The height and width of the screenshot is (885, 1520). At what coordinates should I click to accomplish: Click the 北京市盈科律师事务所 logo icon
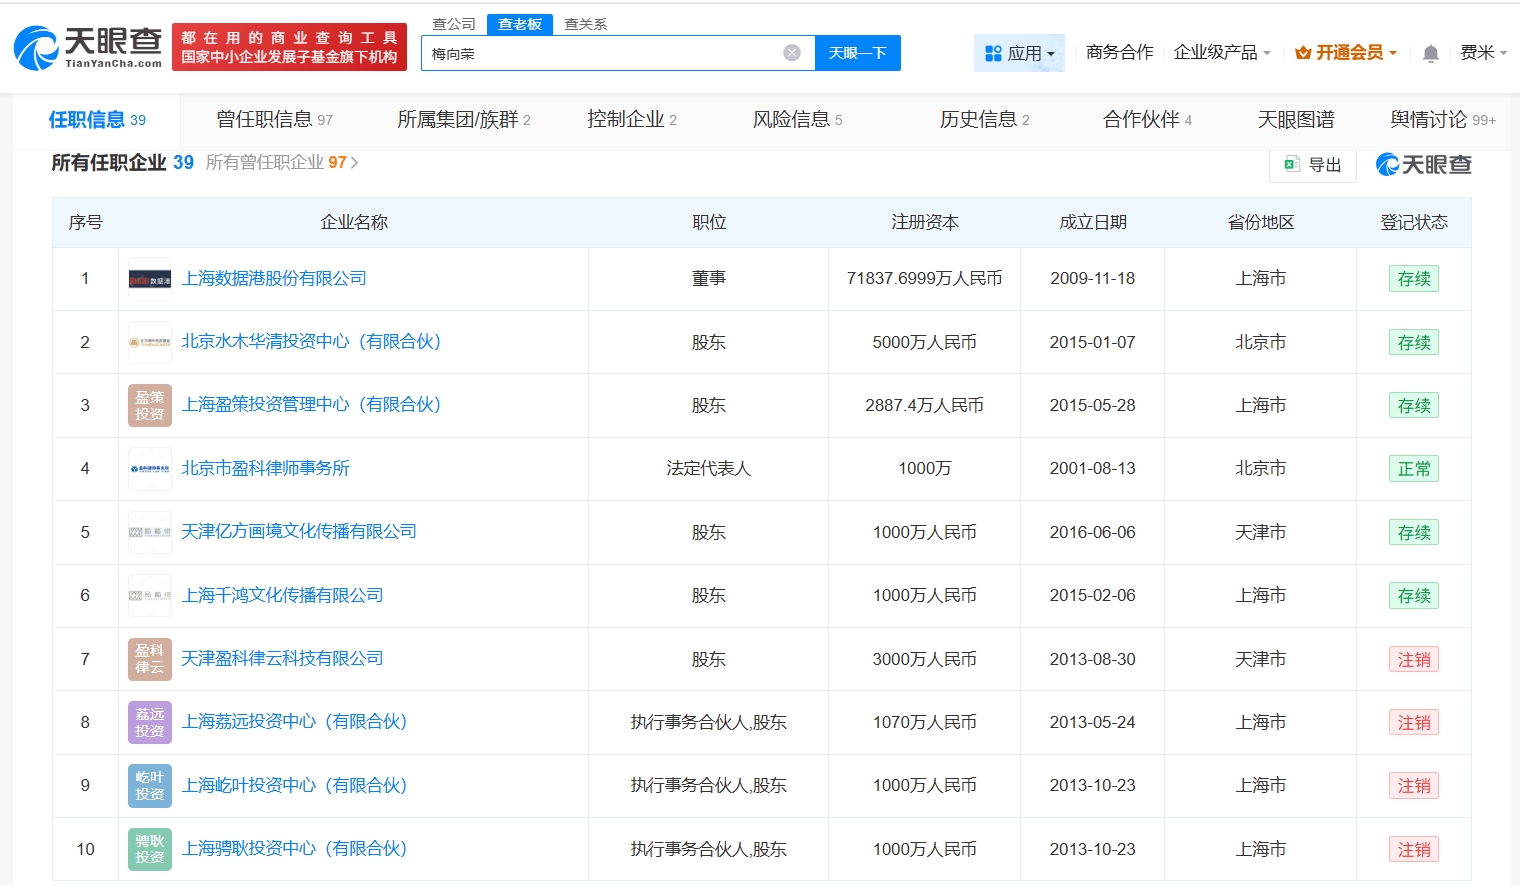coord(150,468)
